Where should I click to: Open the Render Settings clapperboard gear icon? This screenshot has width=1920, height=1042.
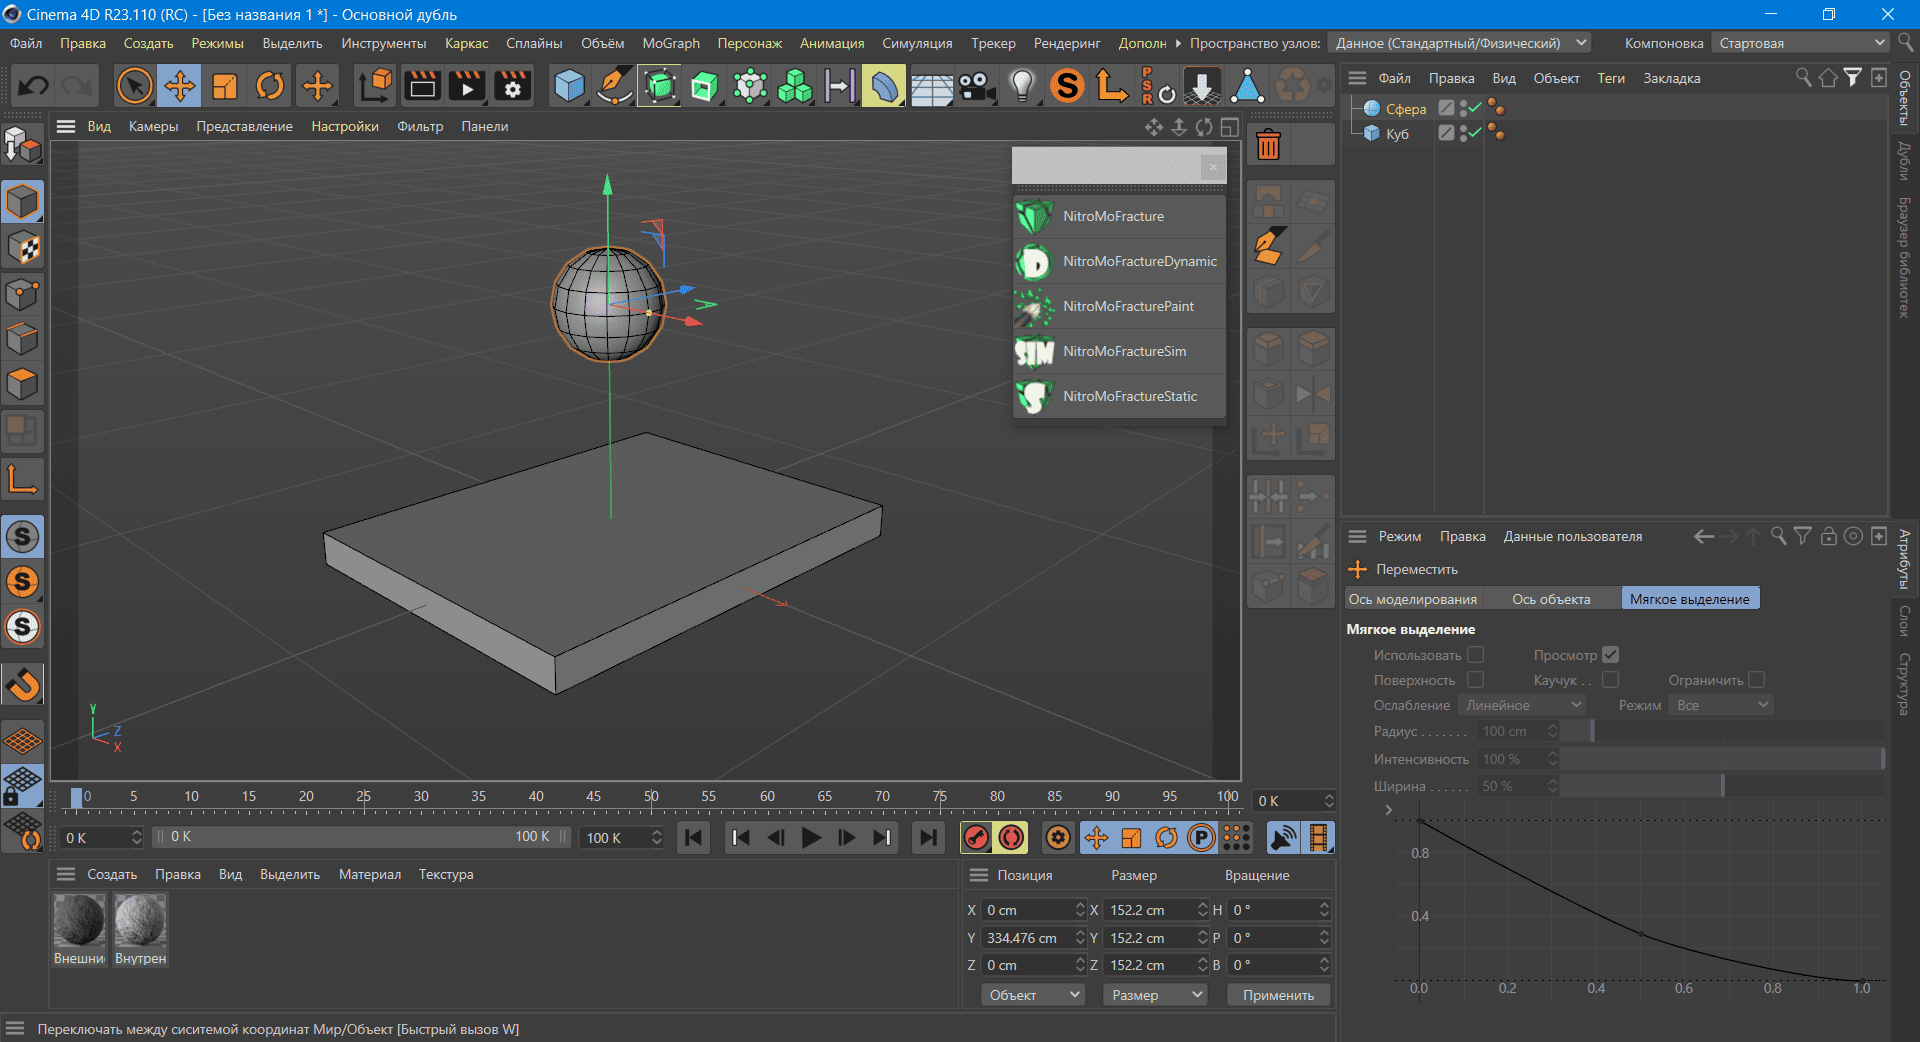coord(513,86)
